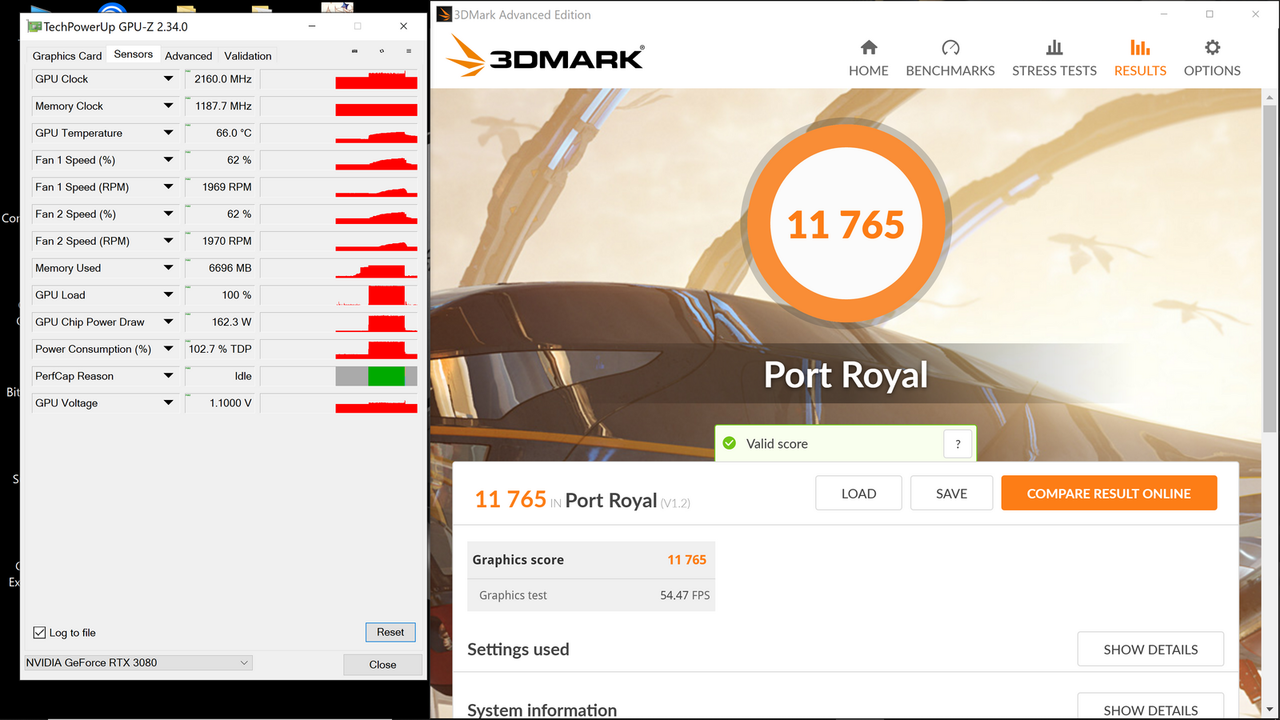This screenshot has height=720, width=1280.
Task: Switch to the Validation tab
Action: point(248,56)
